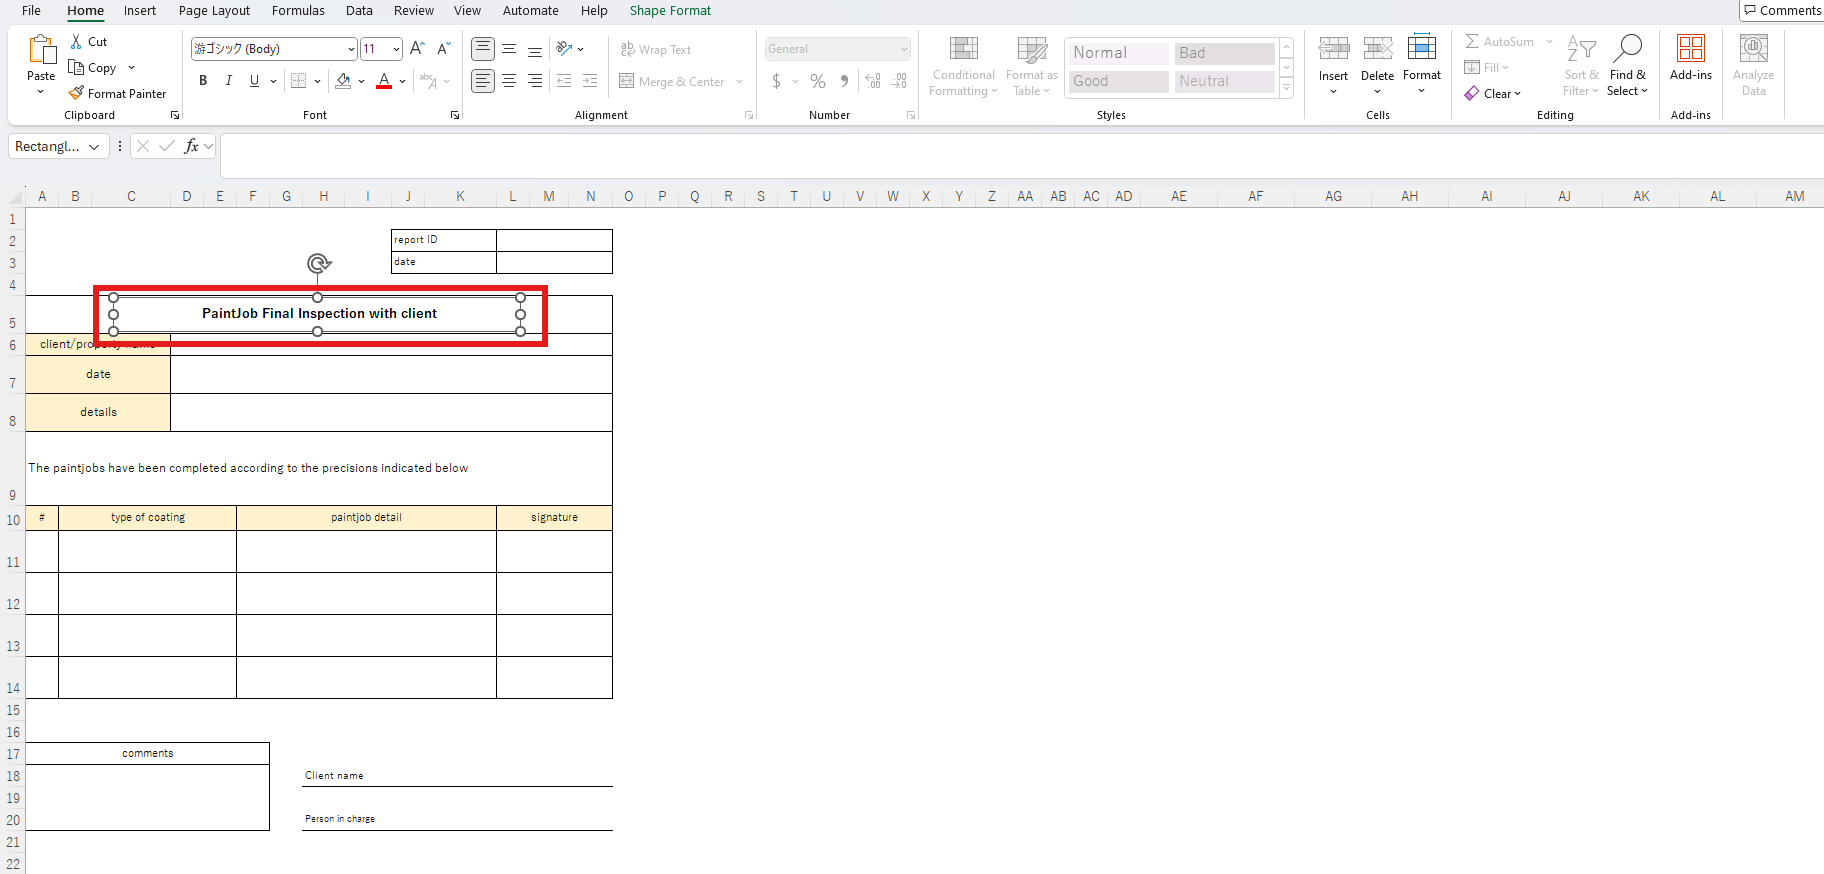Open the Shape Format tab
1824x874 pixels.
670,11
